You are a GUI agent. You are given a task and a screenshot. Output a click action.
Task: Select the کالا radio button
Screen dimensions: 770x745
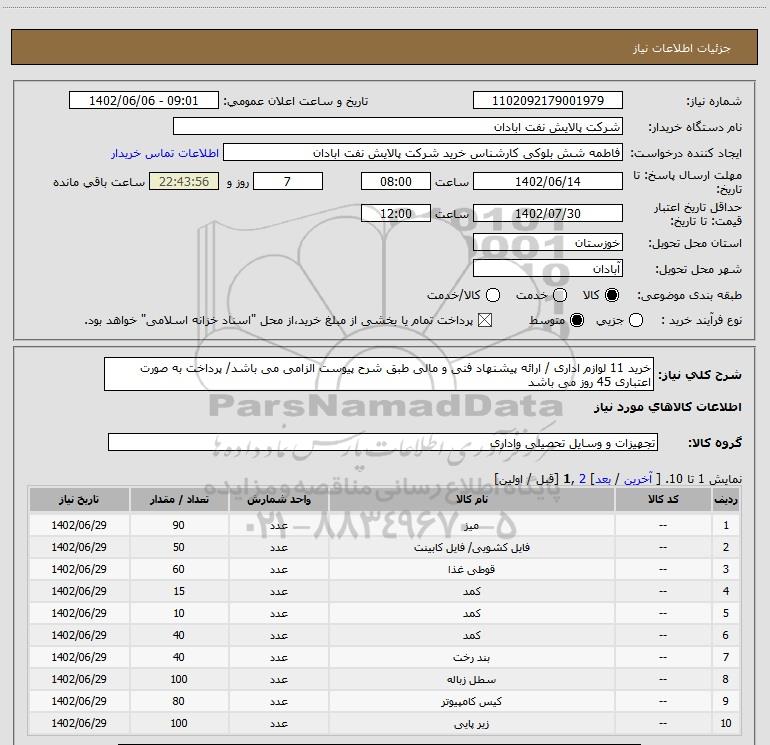(612, 295)
